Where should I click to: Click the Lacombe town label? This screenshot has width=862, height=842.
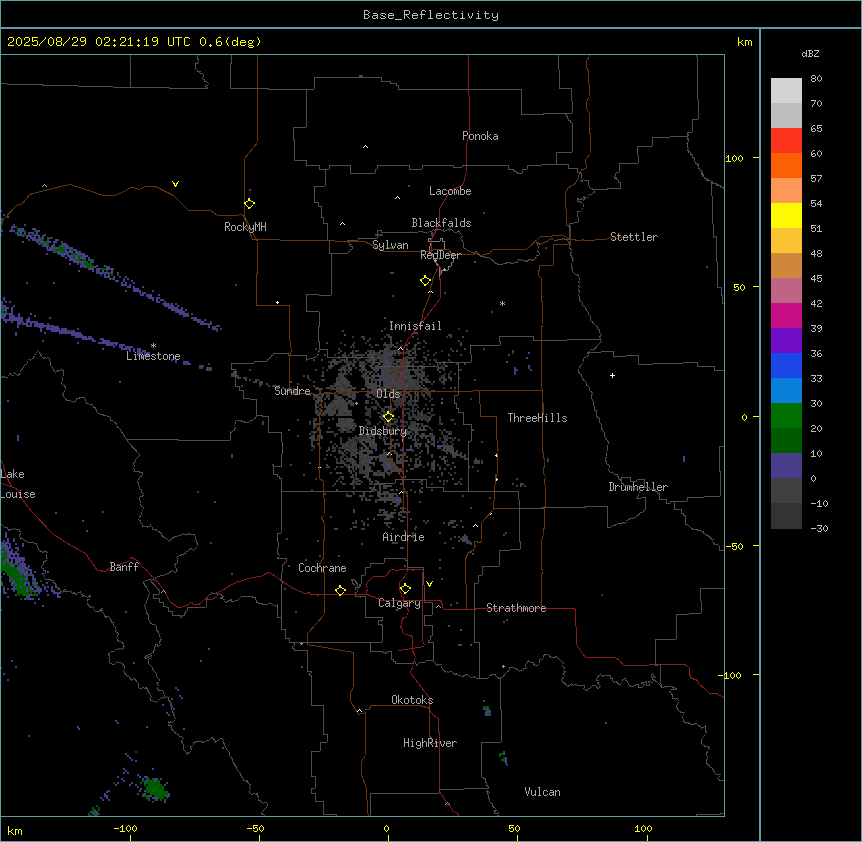[450, 191]
